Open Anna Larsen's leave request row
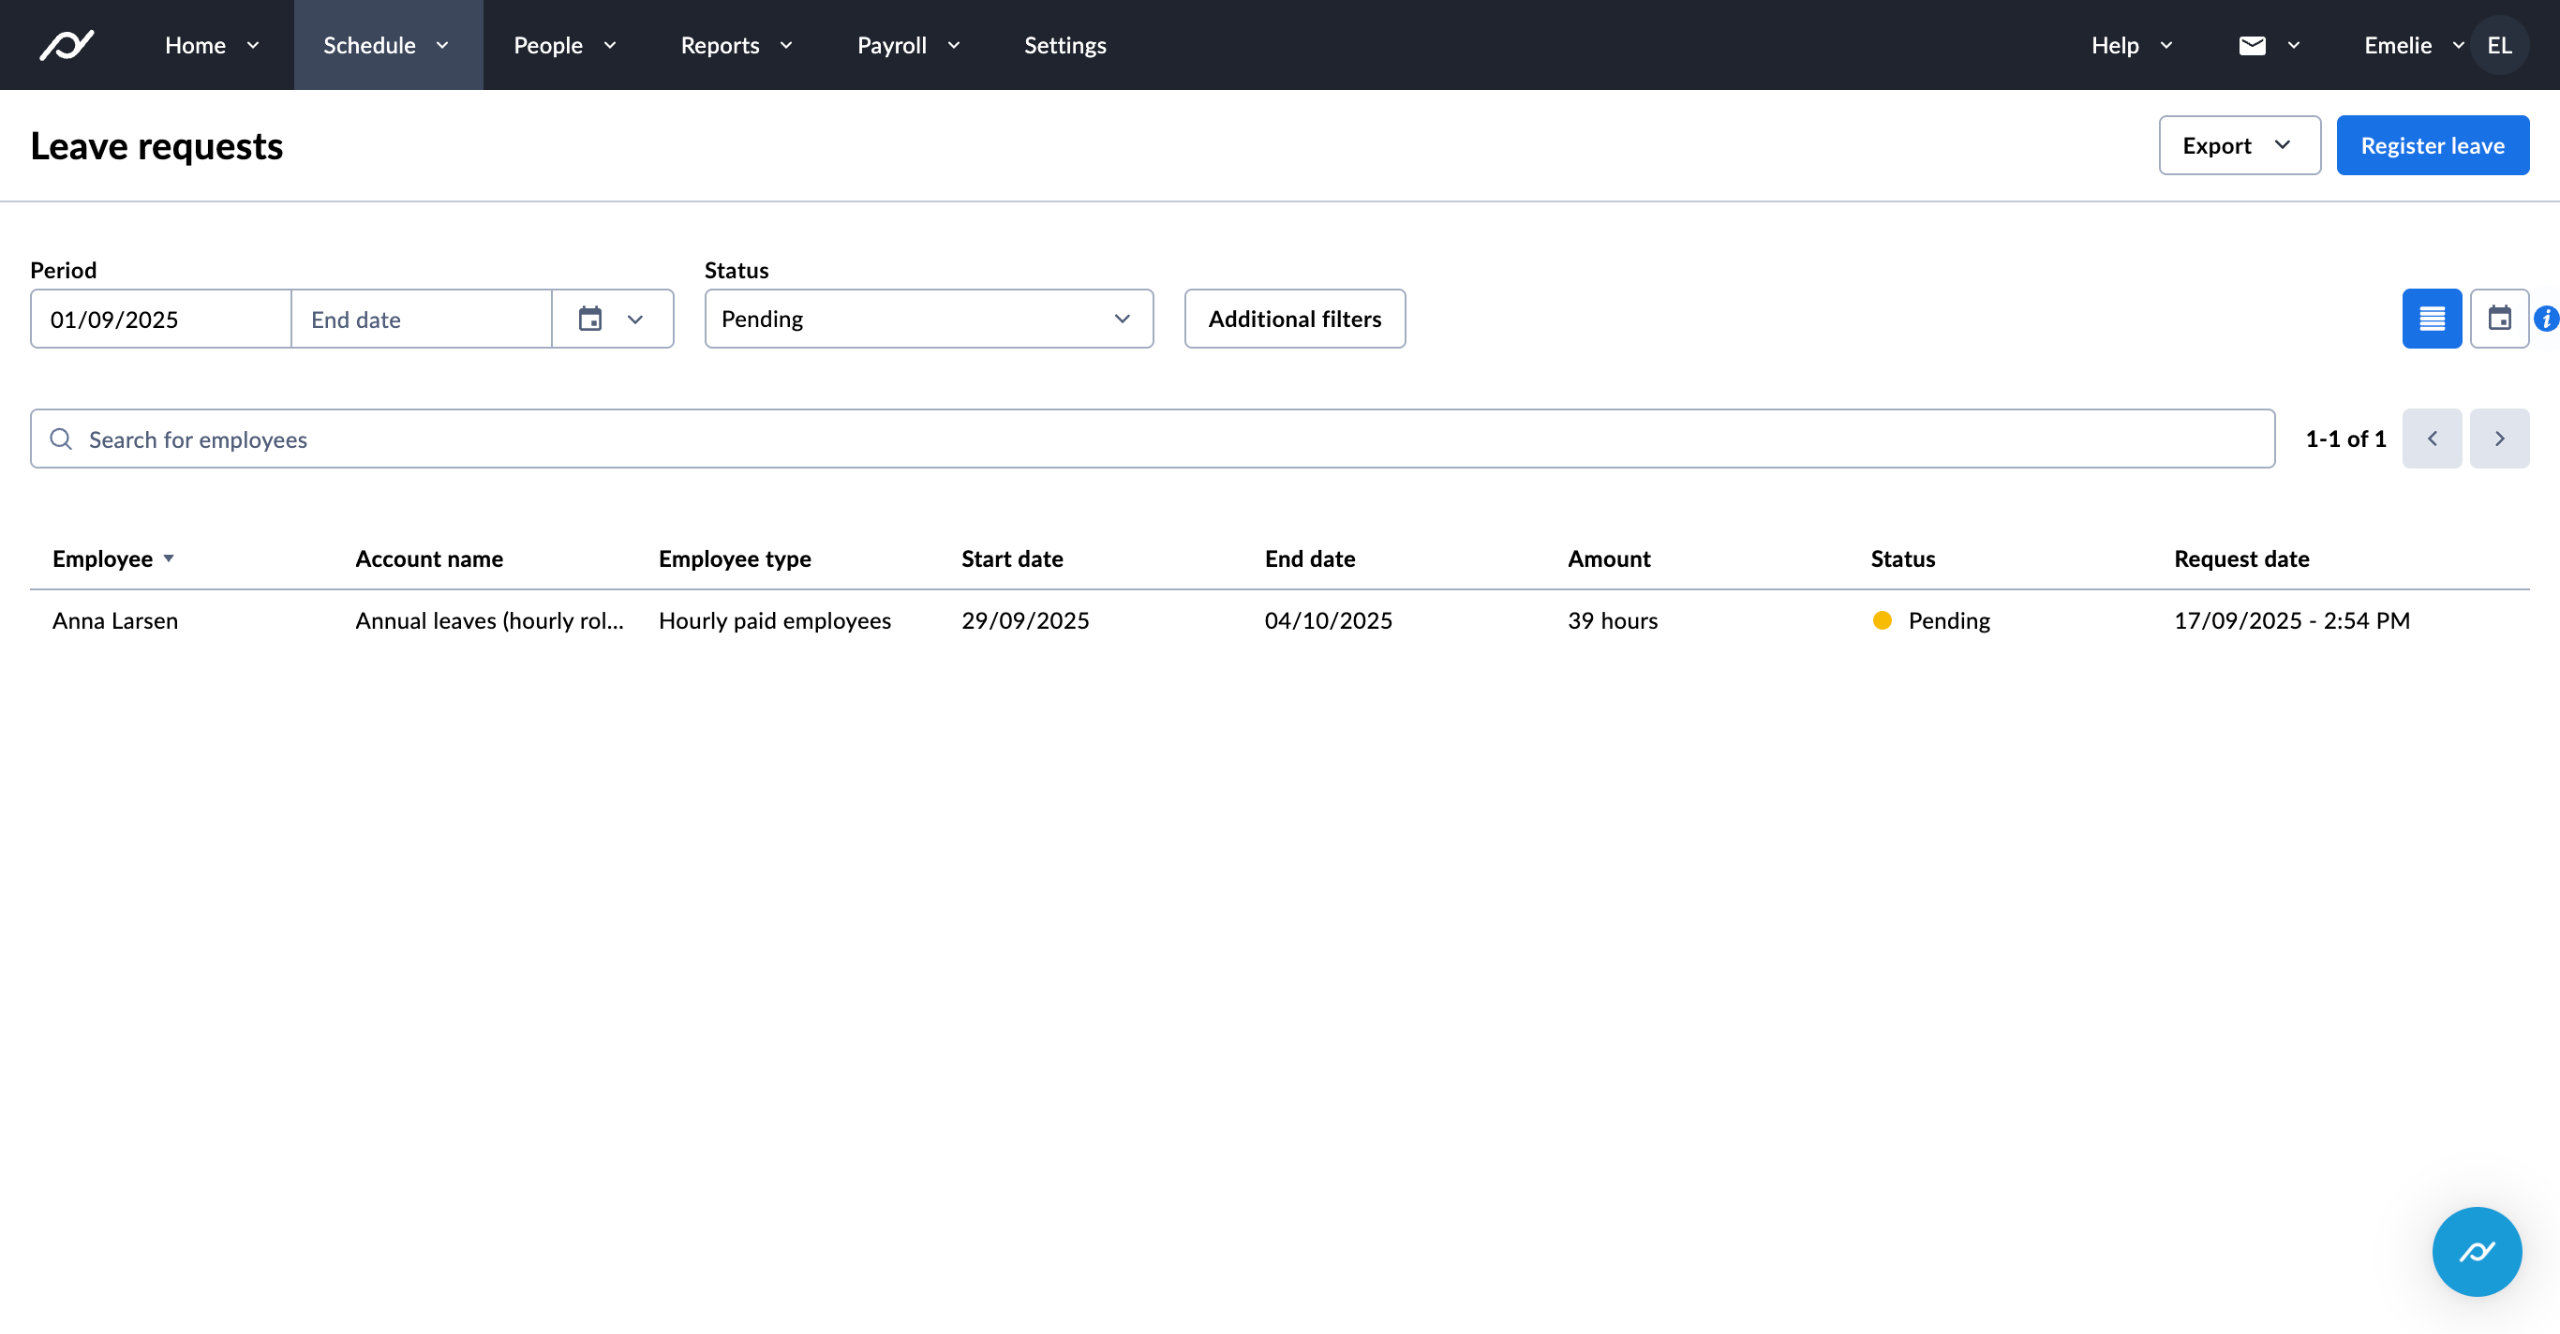 (115, 621)
